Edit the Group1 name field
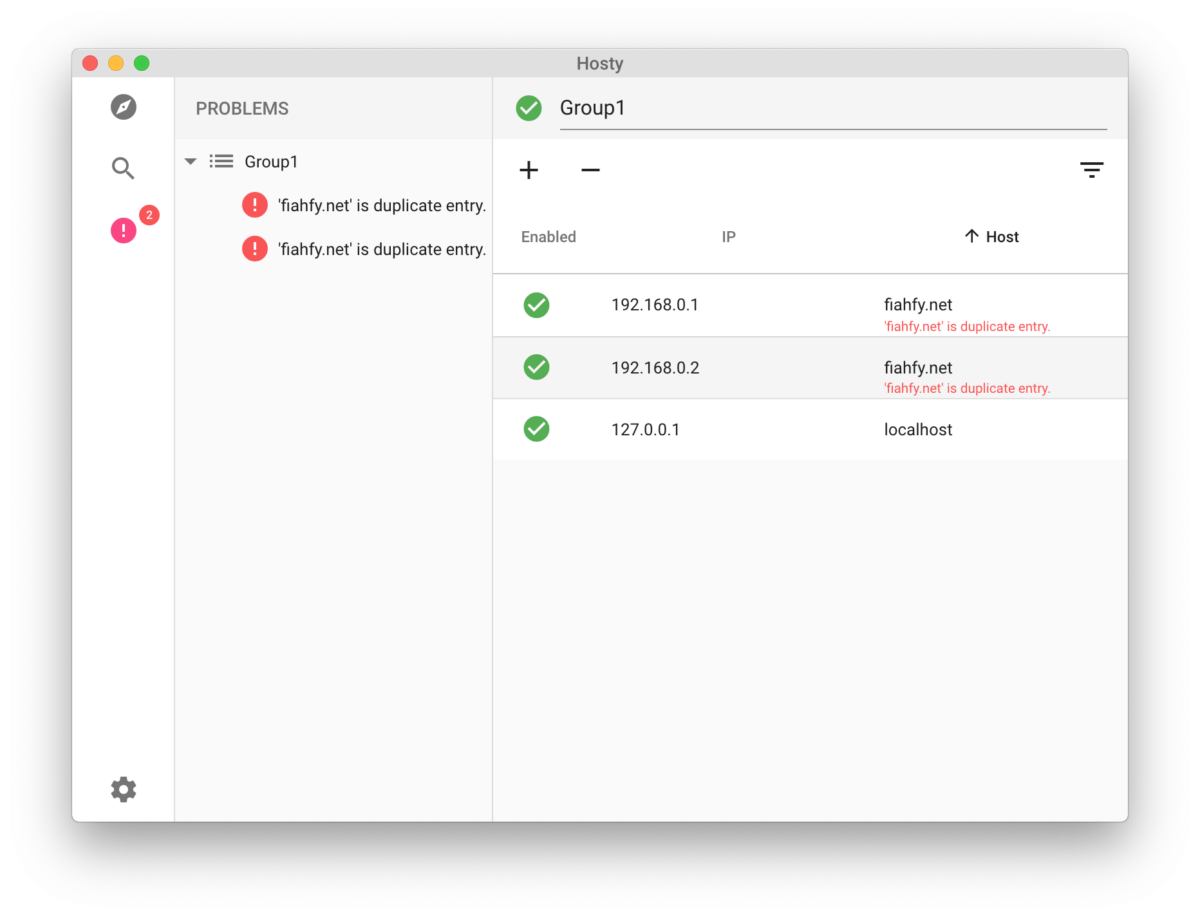The width and height of the screenshot is (1200, 917). [x=833, y=108]
